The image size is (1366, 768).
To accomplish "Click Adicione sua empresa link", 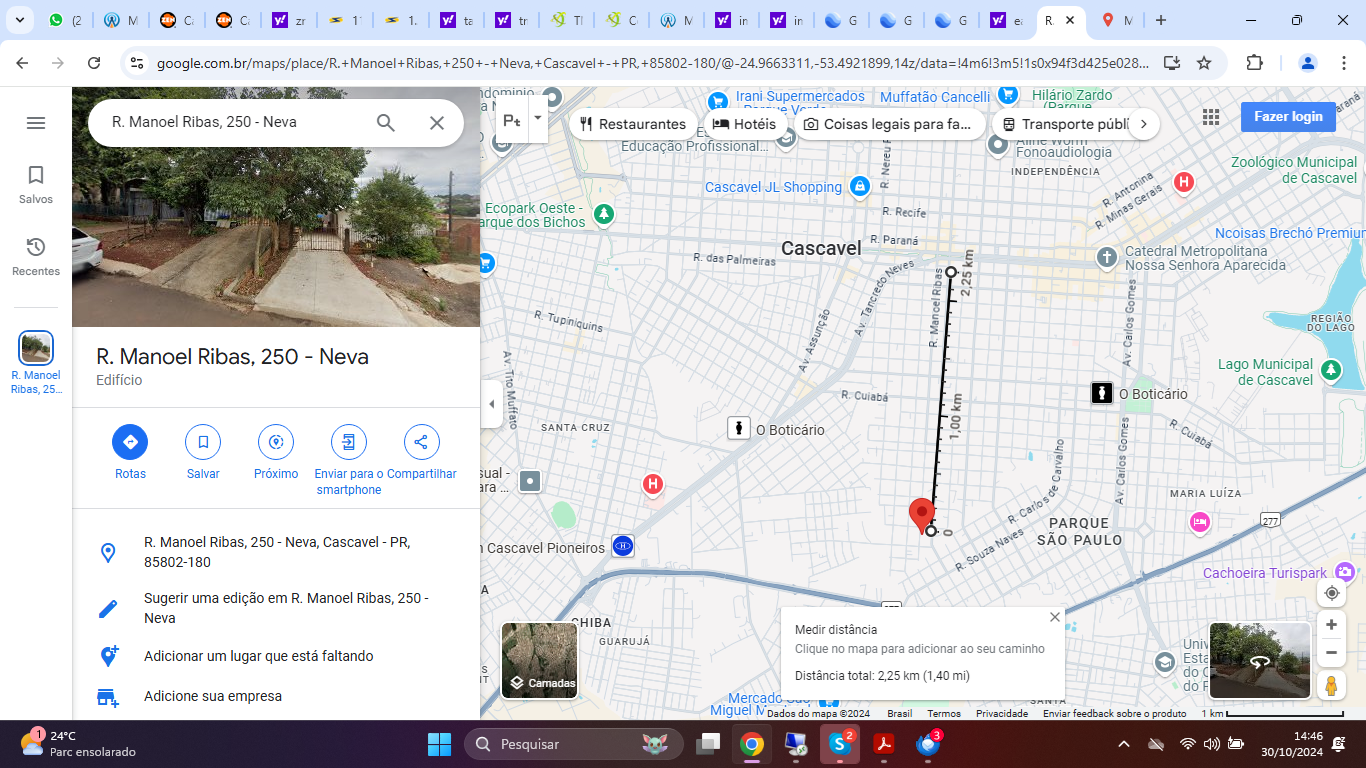I will 213,696.
